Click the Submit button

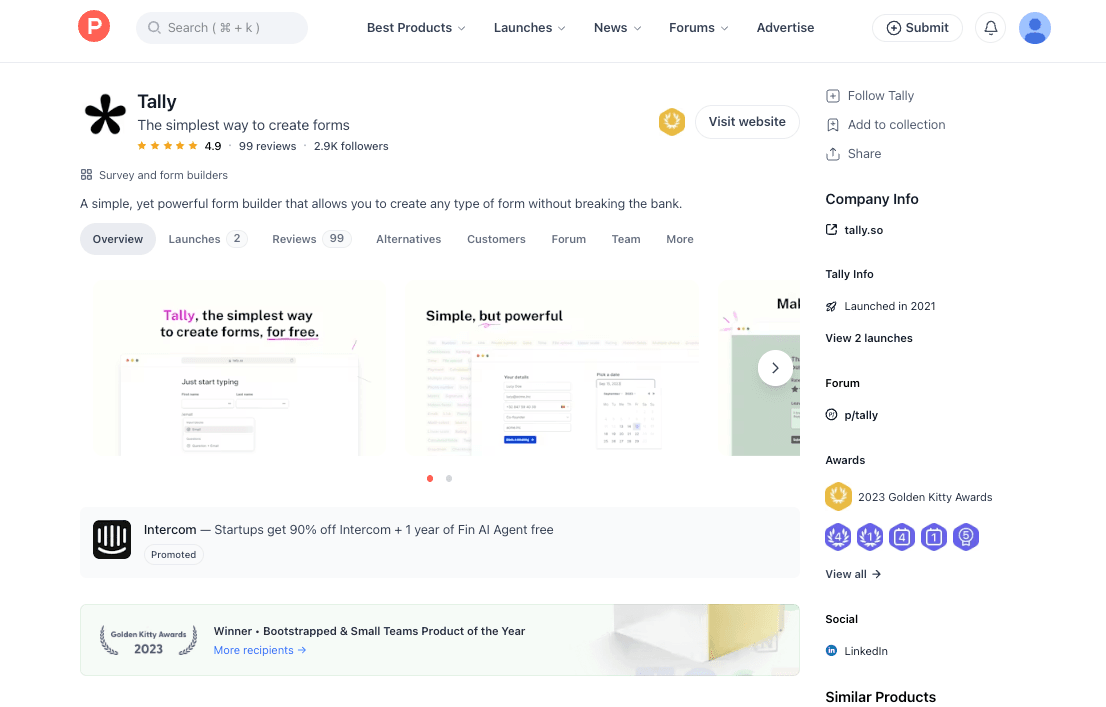(x=918, y=28)
